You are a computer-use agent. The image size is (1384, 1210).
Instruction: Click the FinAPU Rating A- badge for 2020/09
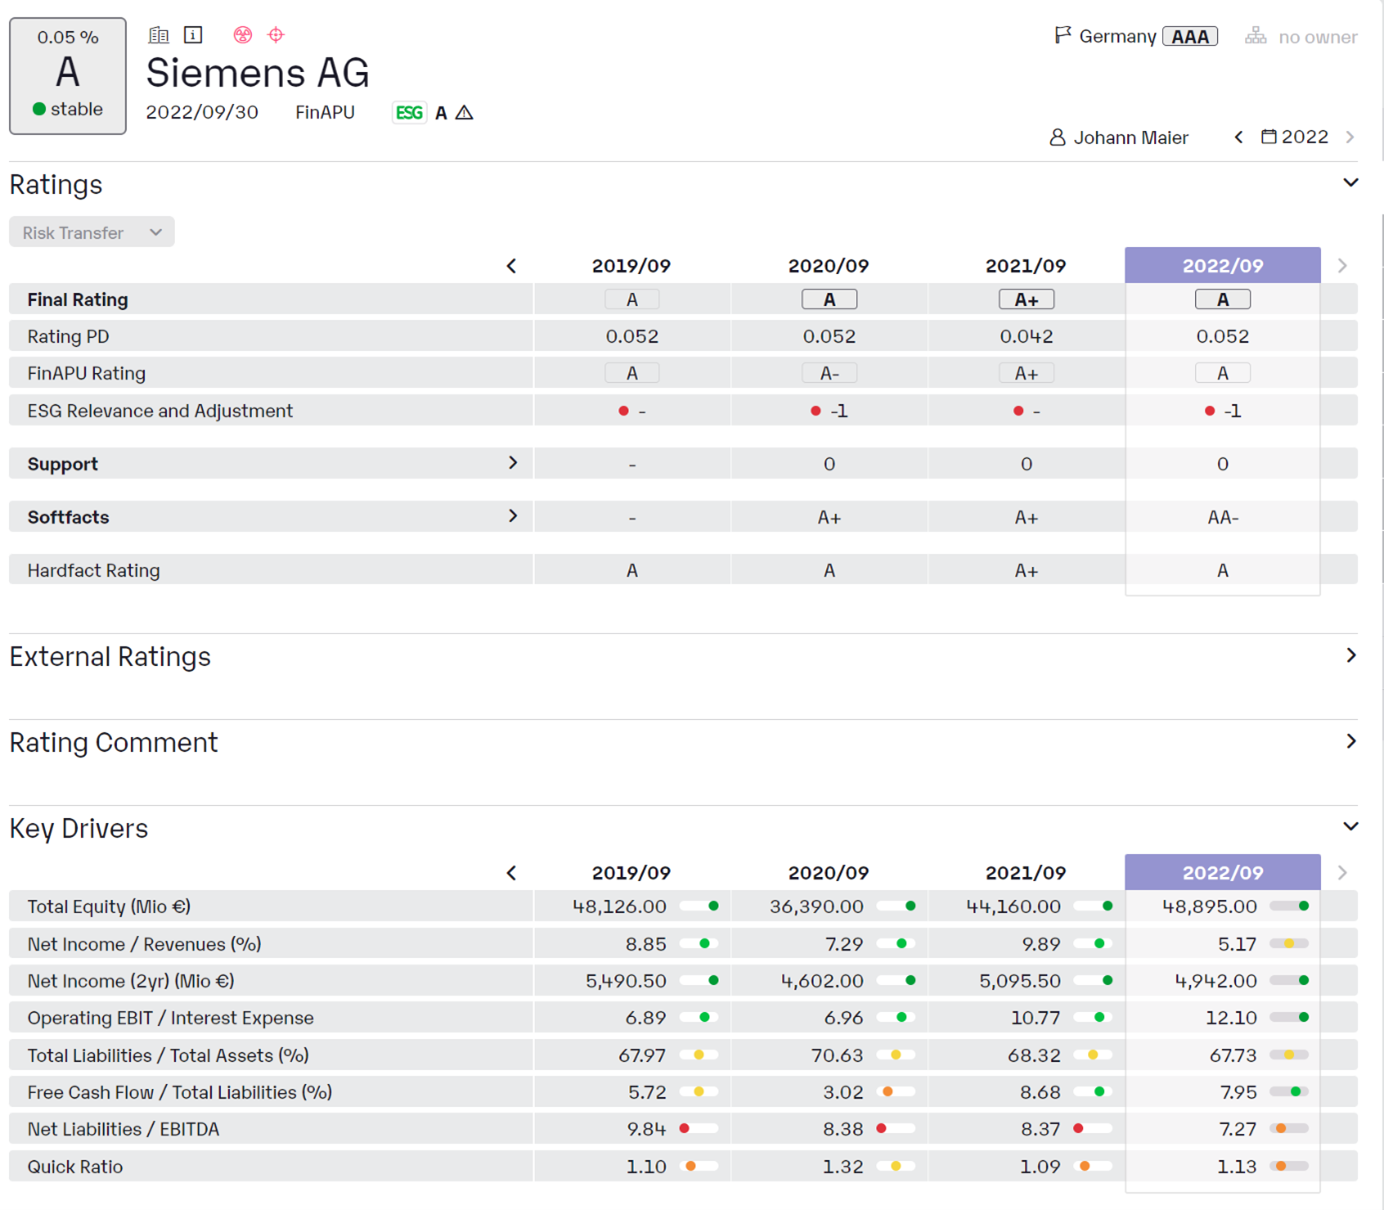[x=829, y=373]
